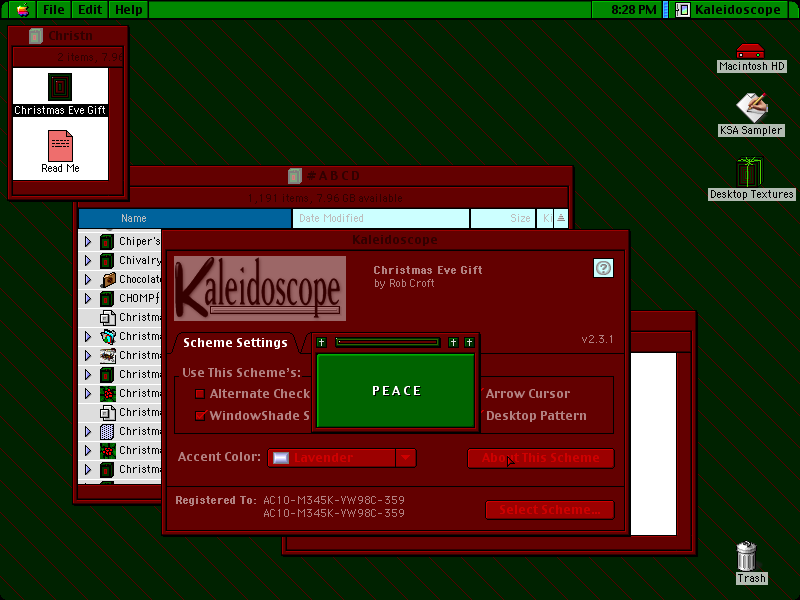800x600 pixels.
Task: Click the Kaleidoscope application menu icon
Action: [683, 10]
